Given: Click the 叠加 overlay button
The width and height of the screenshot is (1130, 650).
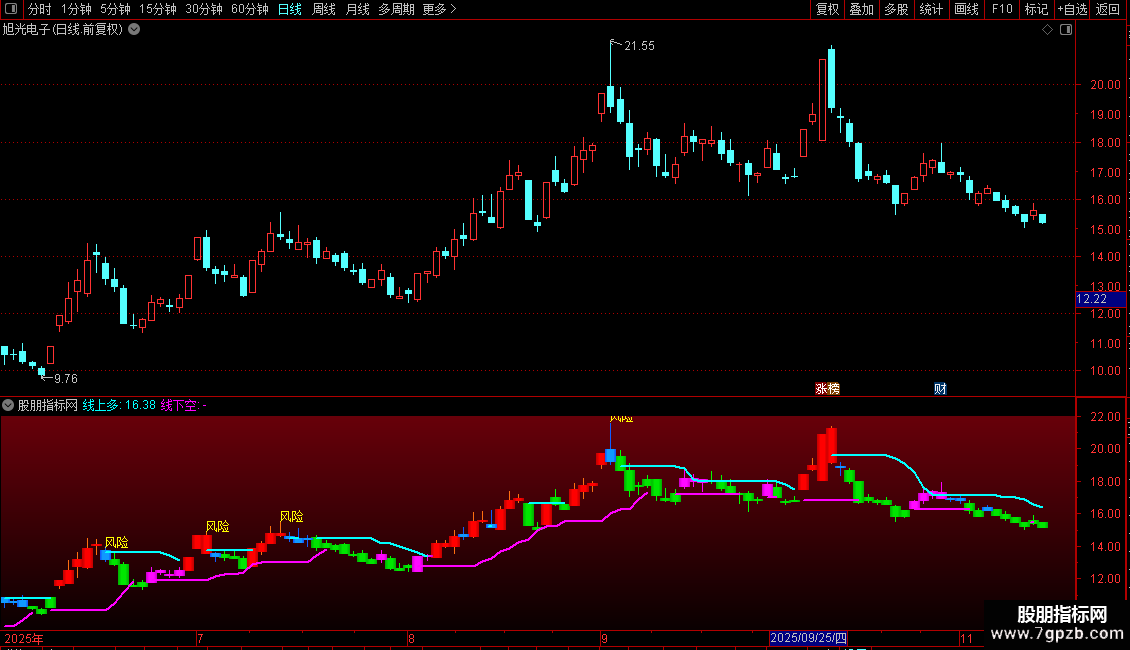Looking at the screenshot, I should [861, 9].
